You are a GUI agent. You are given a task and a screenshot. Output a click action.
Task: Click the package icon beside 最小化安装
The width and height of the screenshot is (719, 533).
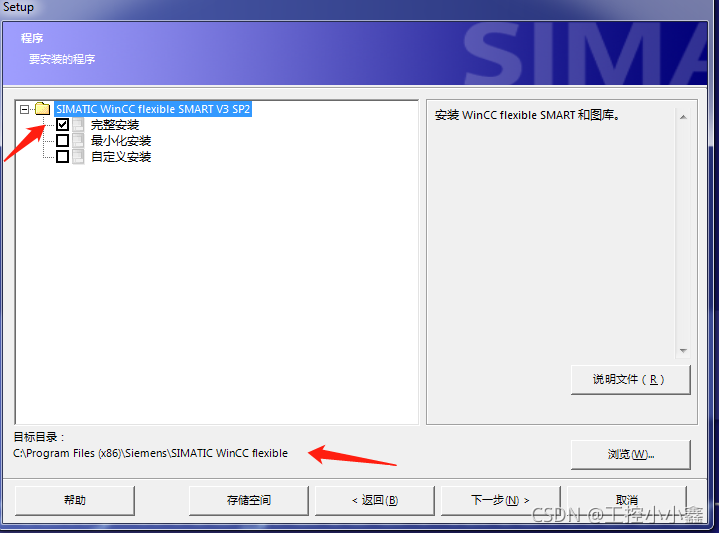tap(78, 141)
